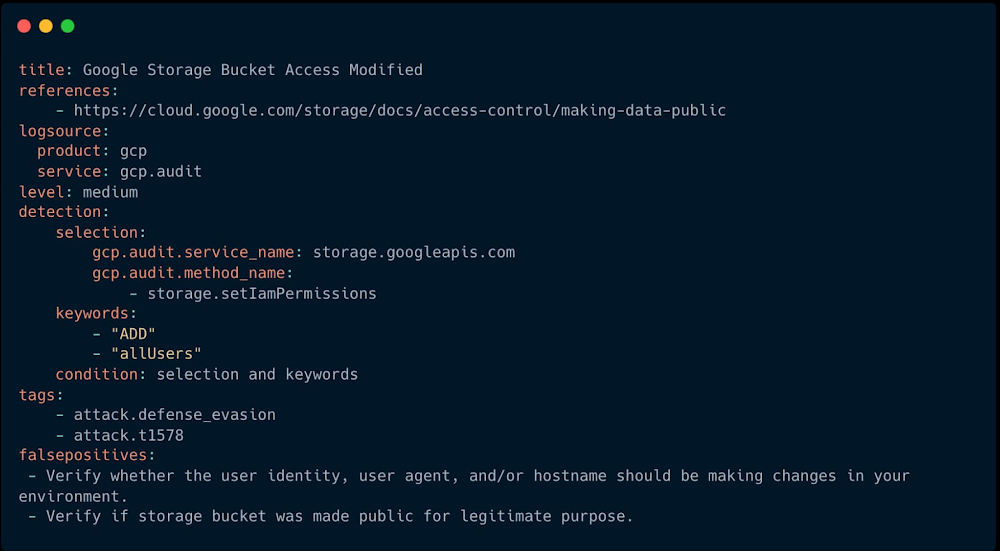
Task: Click the product value gcp
Action: click(x=133, y=152)
